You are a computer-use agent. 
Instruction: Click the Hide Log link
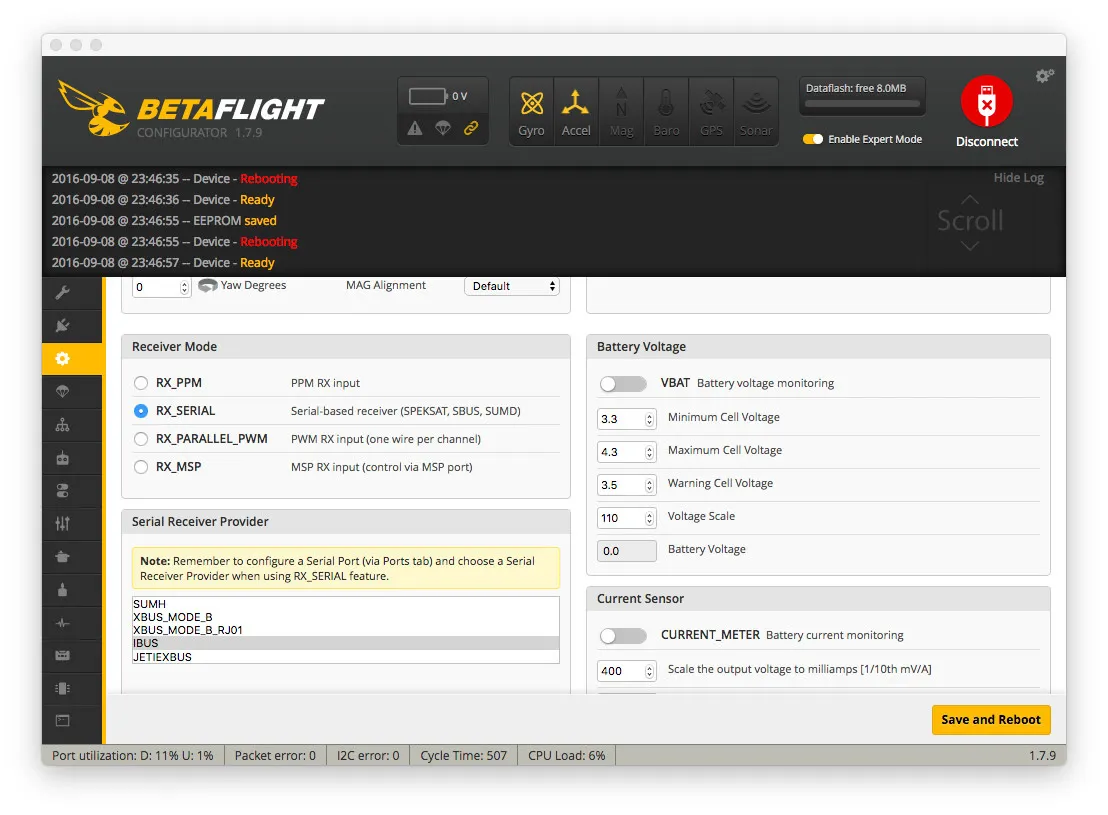(1018, 178)
